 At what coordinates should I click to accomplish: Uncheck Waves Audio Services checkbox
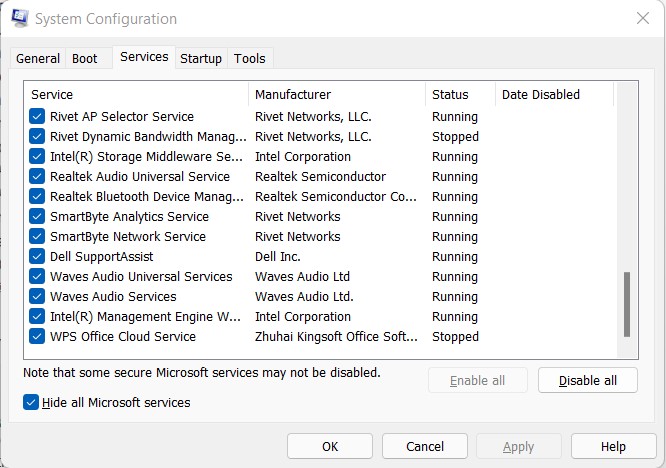37,296
